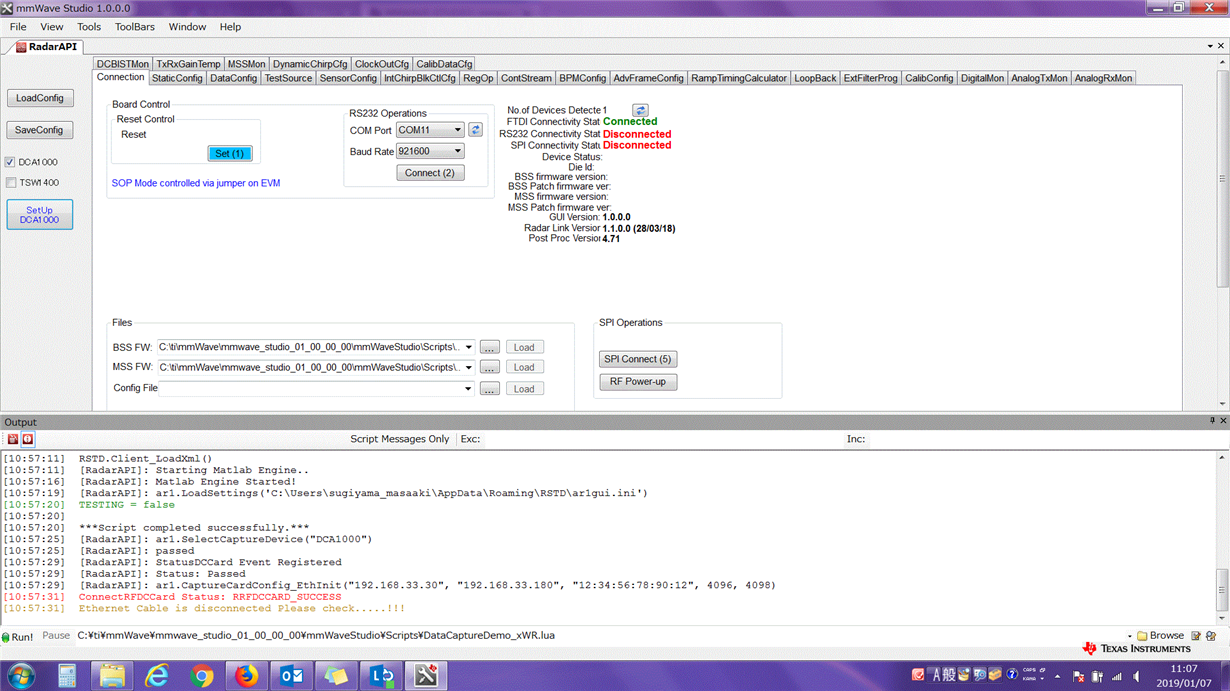Open the Tools menu
This screenshot has width=1230, height=691.
tap(89, 27)
